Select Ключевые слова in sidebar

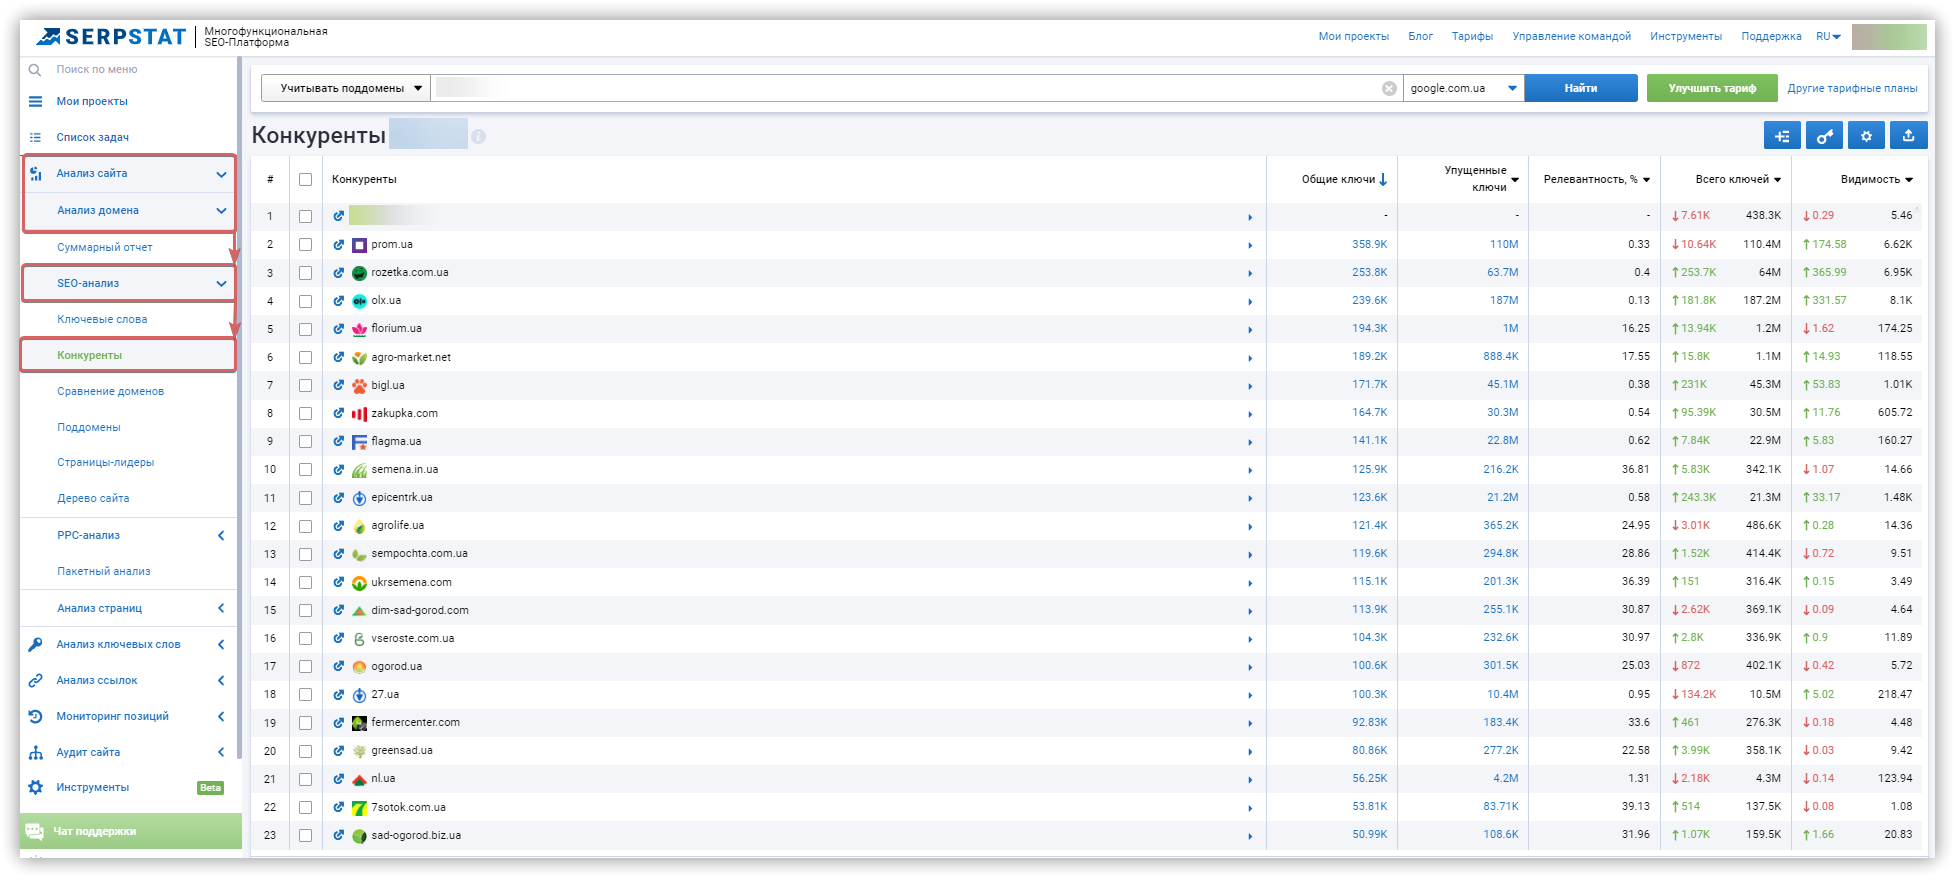102,319
